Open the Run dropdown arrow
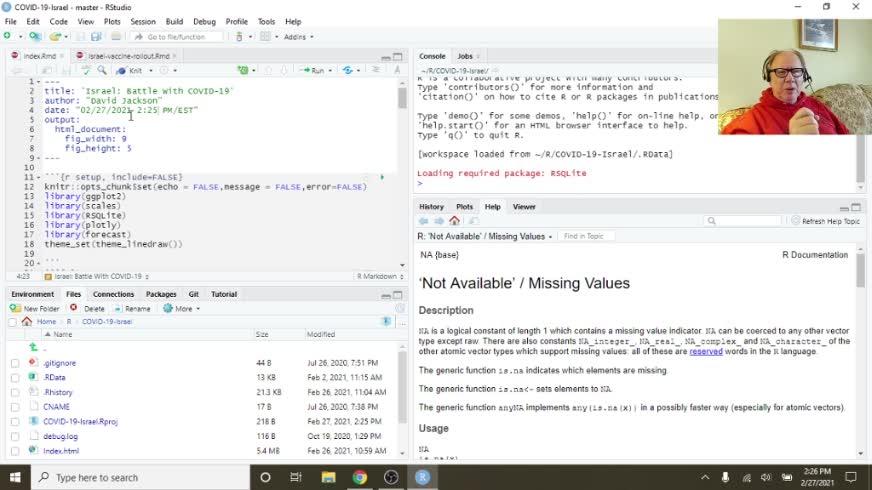This screenshot has width=872, height=490. click(x=330, y=71)
